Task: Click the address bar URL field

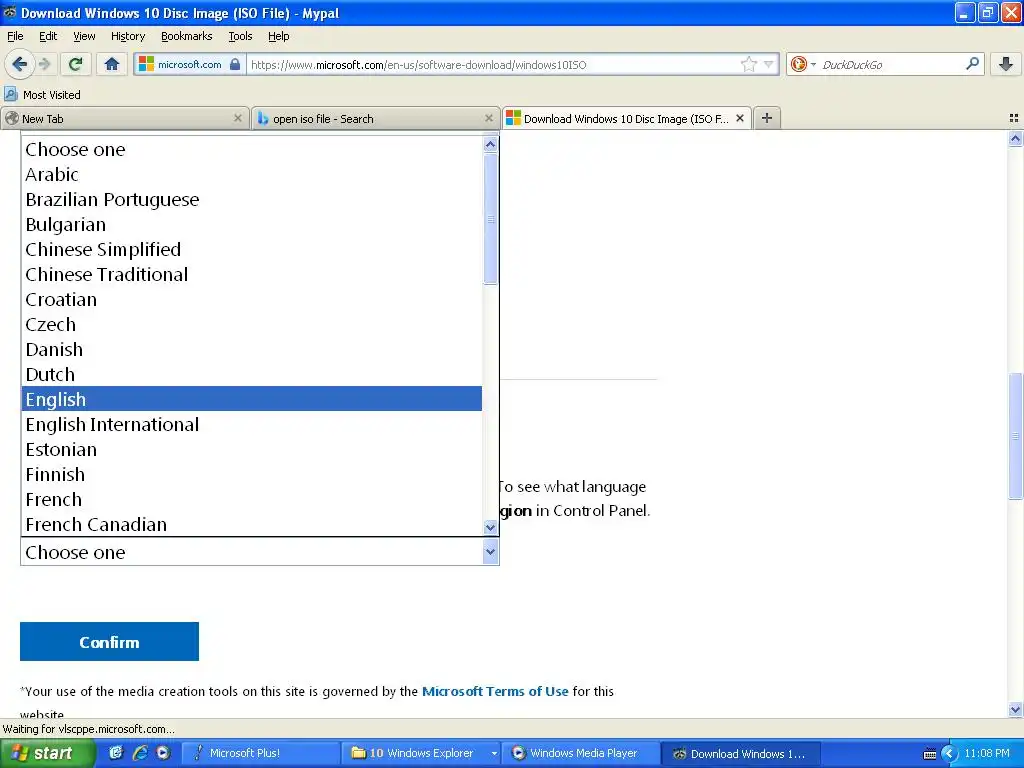Action: 493,65
